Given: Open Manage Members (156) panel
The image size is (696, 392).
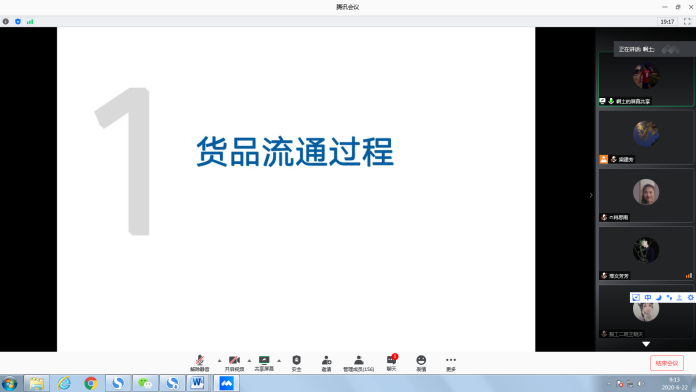Looking at the screenshot, I should pos(359,363).
